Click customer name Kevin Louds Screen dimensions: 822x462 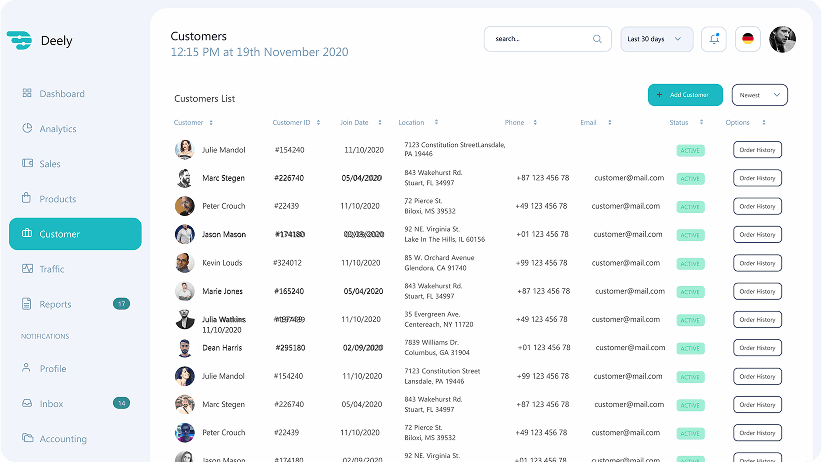click(x=222, y=263)
